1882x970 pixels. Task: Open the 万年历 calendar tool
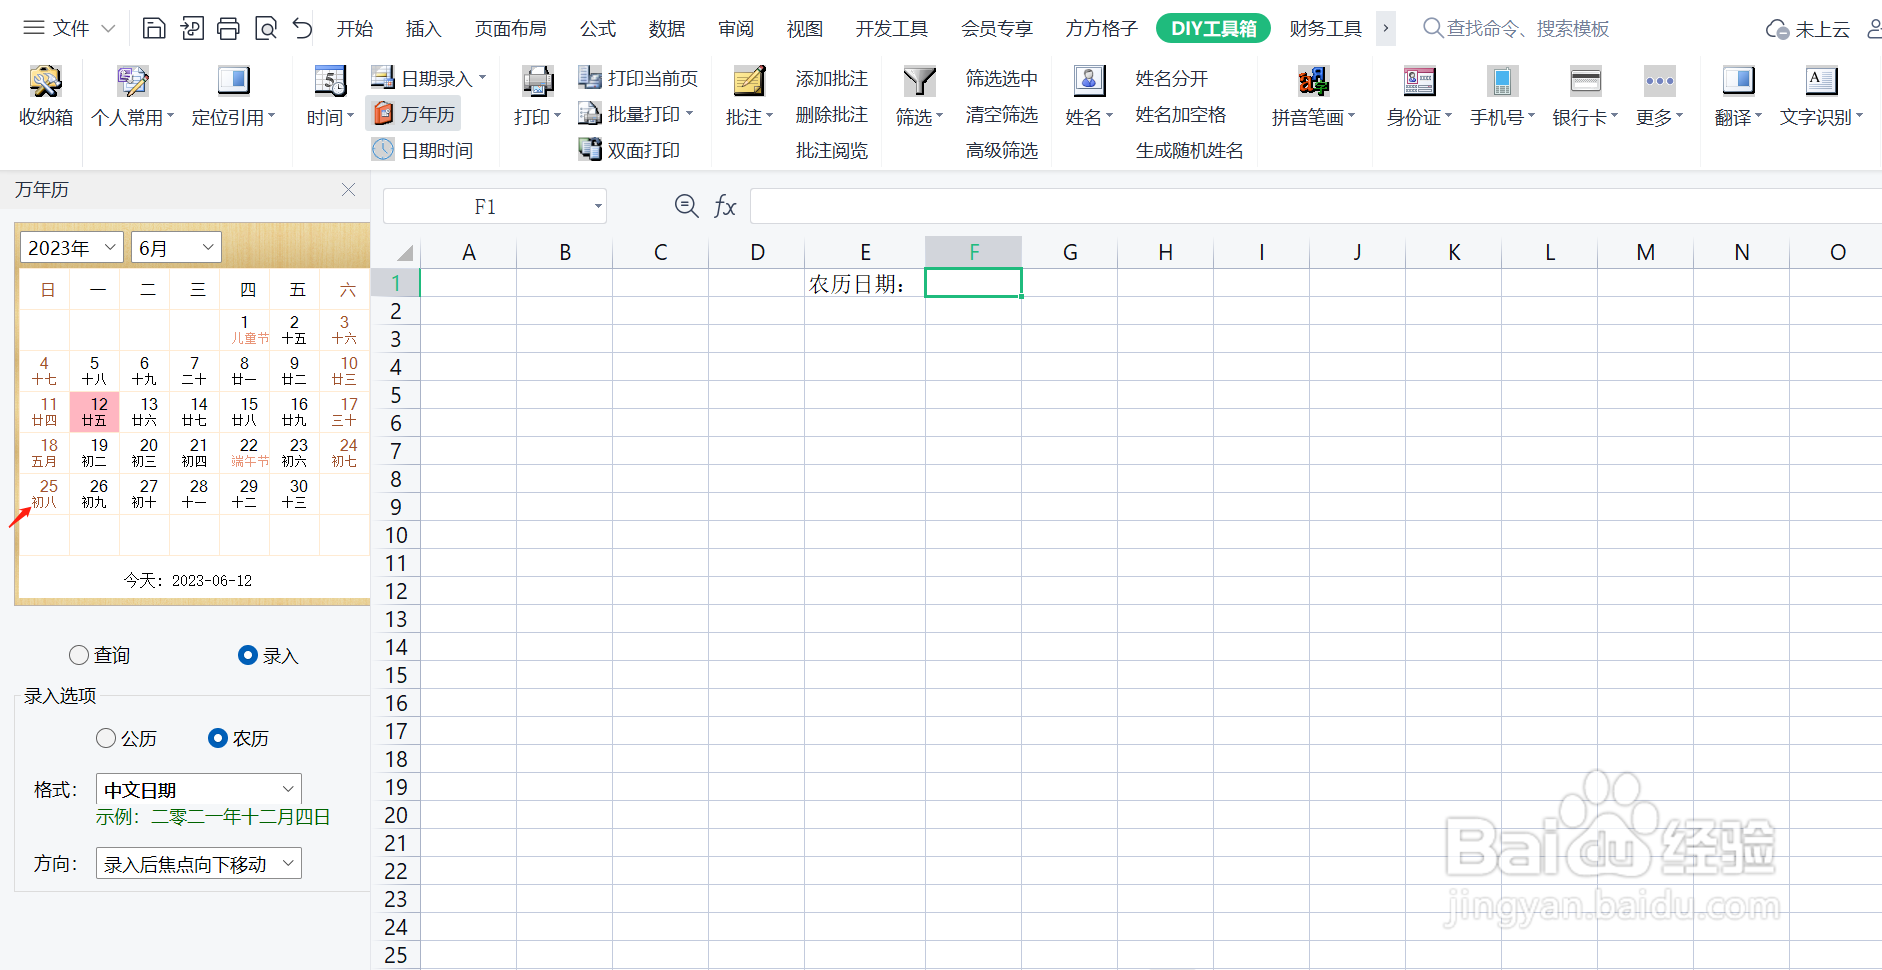pos(414,114)
